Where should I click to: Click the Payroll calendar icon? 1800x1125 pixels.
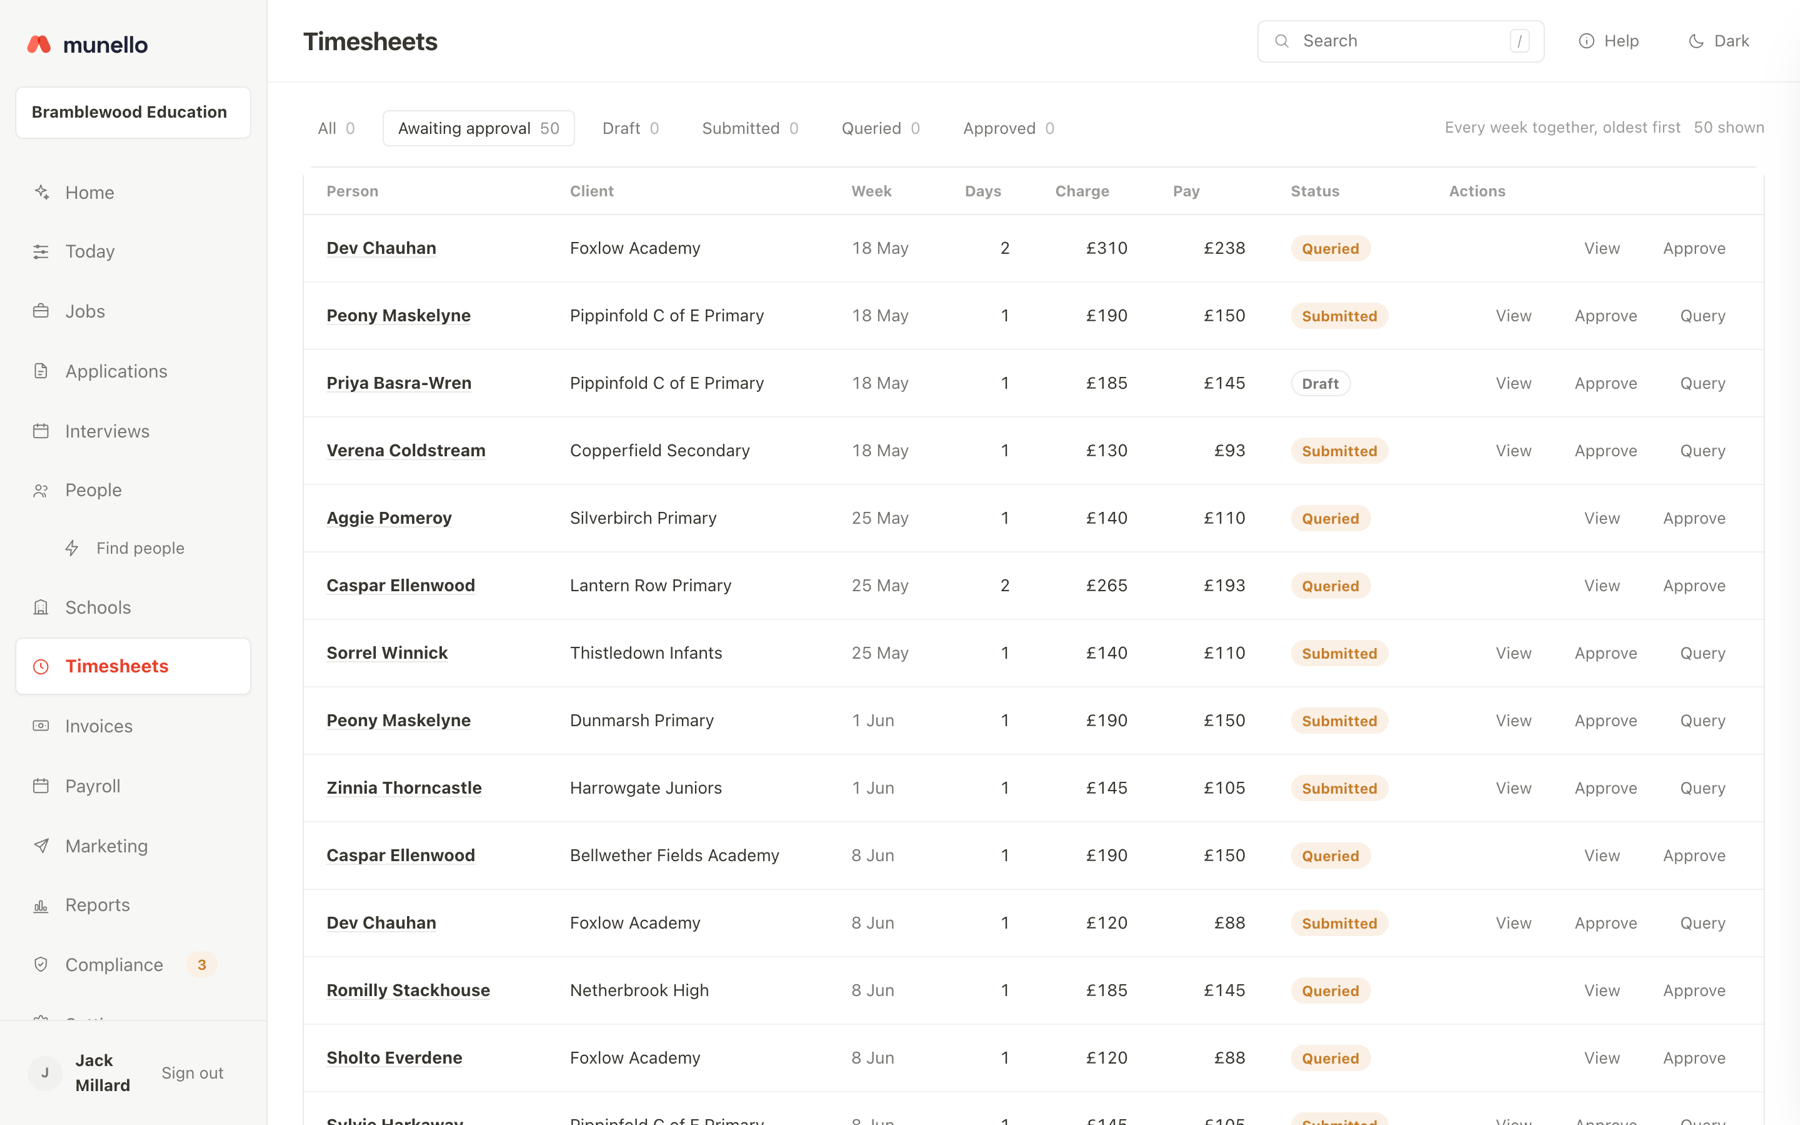(x=41, y=786)
